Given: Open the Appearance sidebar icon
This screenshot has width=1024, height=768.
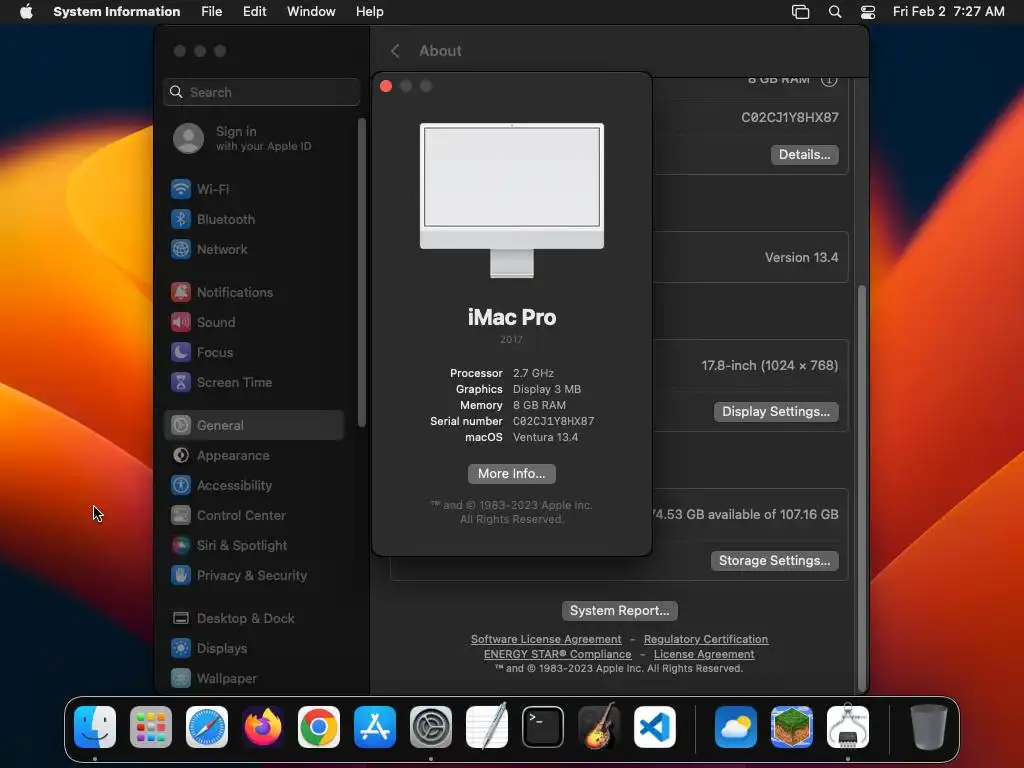Looking at the screenshot, I should coord(181,455).
